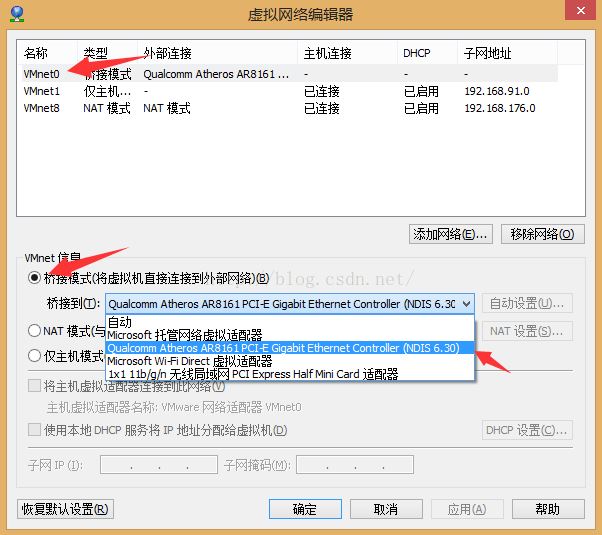The image size is (602, 535).
Task: Choose 1x1 11b/g/n 无线局域网 adapter option
Action: [290, 374]
